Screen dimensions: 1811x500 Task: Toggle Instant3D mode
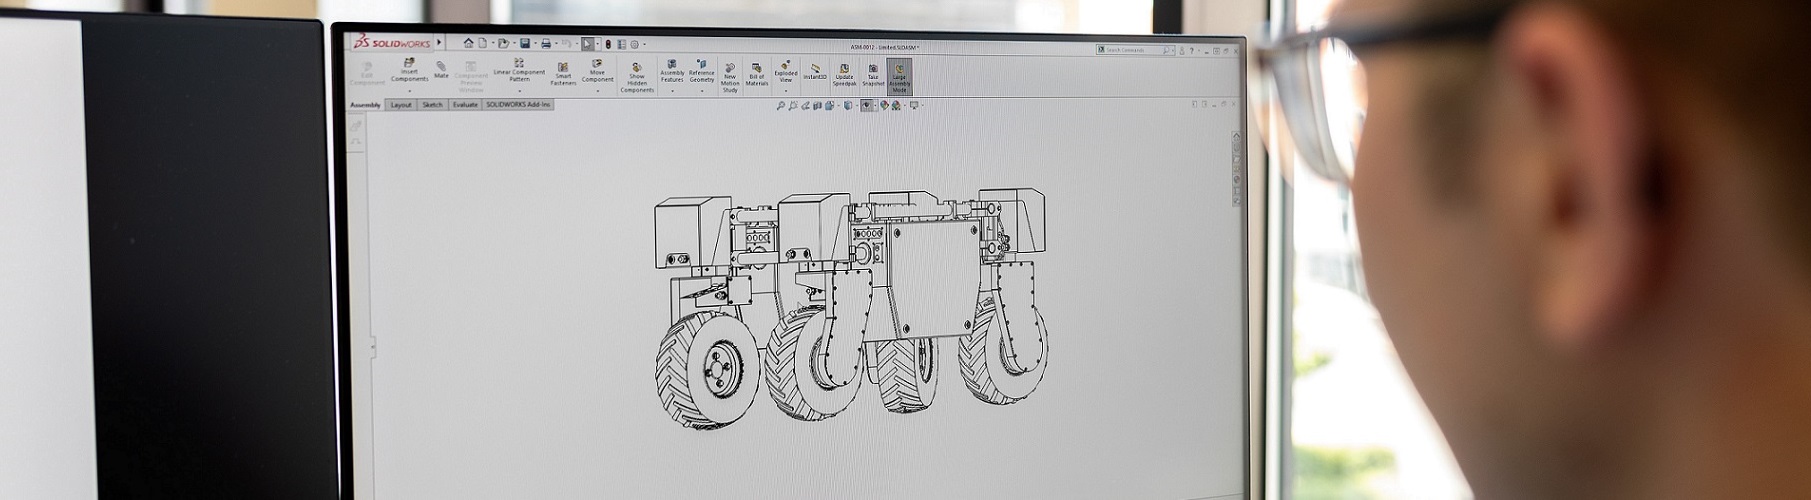click(x=815, y=71)
